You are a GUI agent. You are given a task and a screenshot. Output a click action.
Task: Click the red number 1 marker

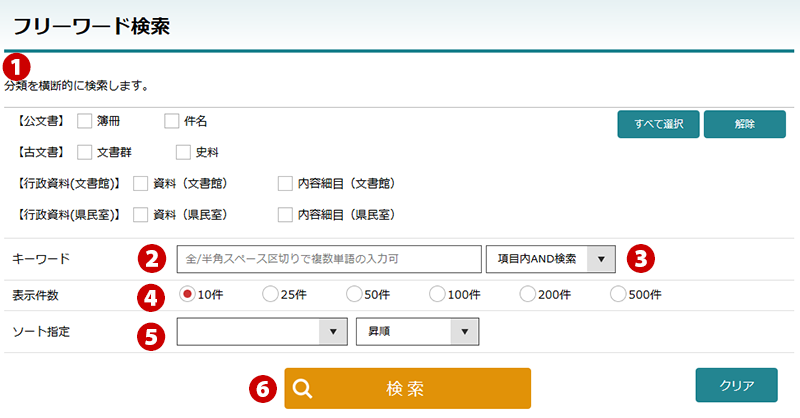click(16, 67)
